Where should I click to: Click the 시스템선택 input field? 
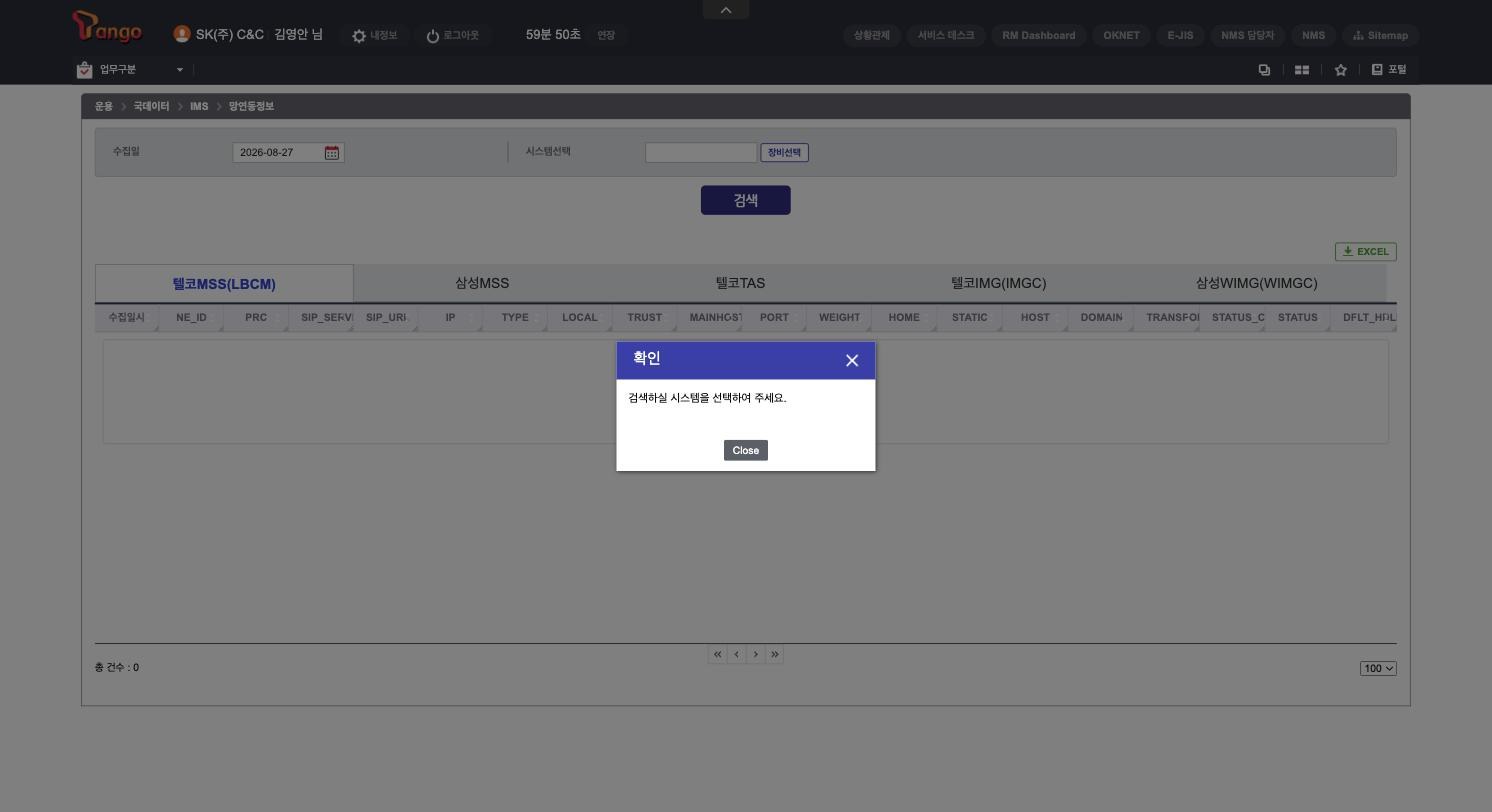(x=701, y=153)
